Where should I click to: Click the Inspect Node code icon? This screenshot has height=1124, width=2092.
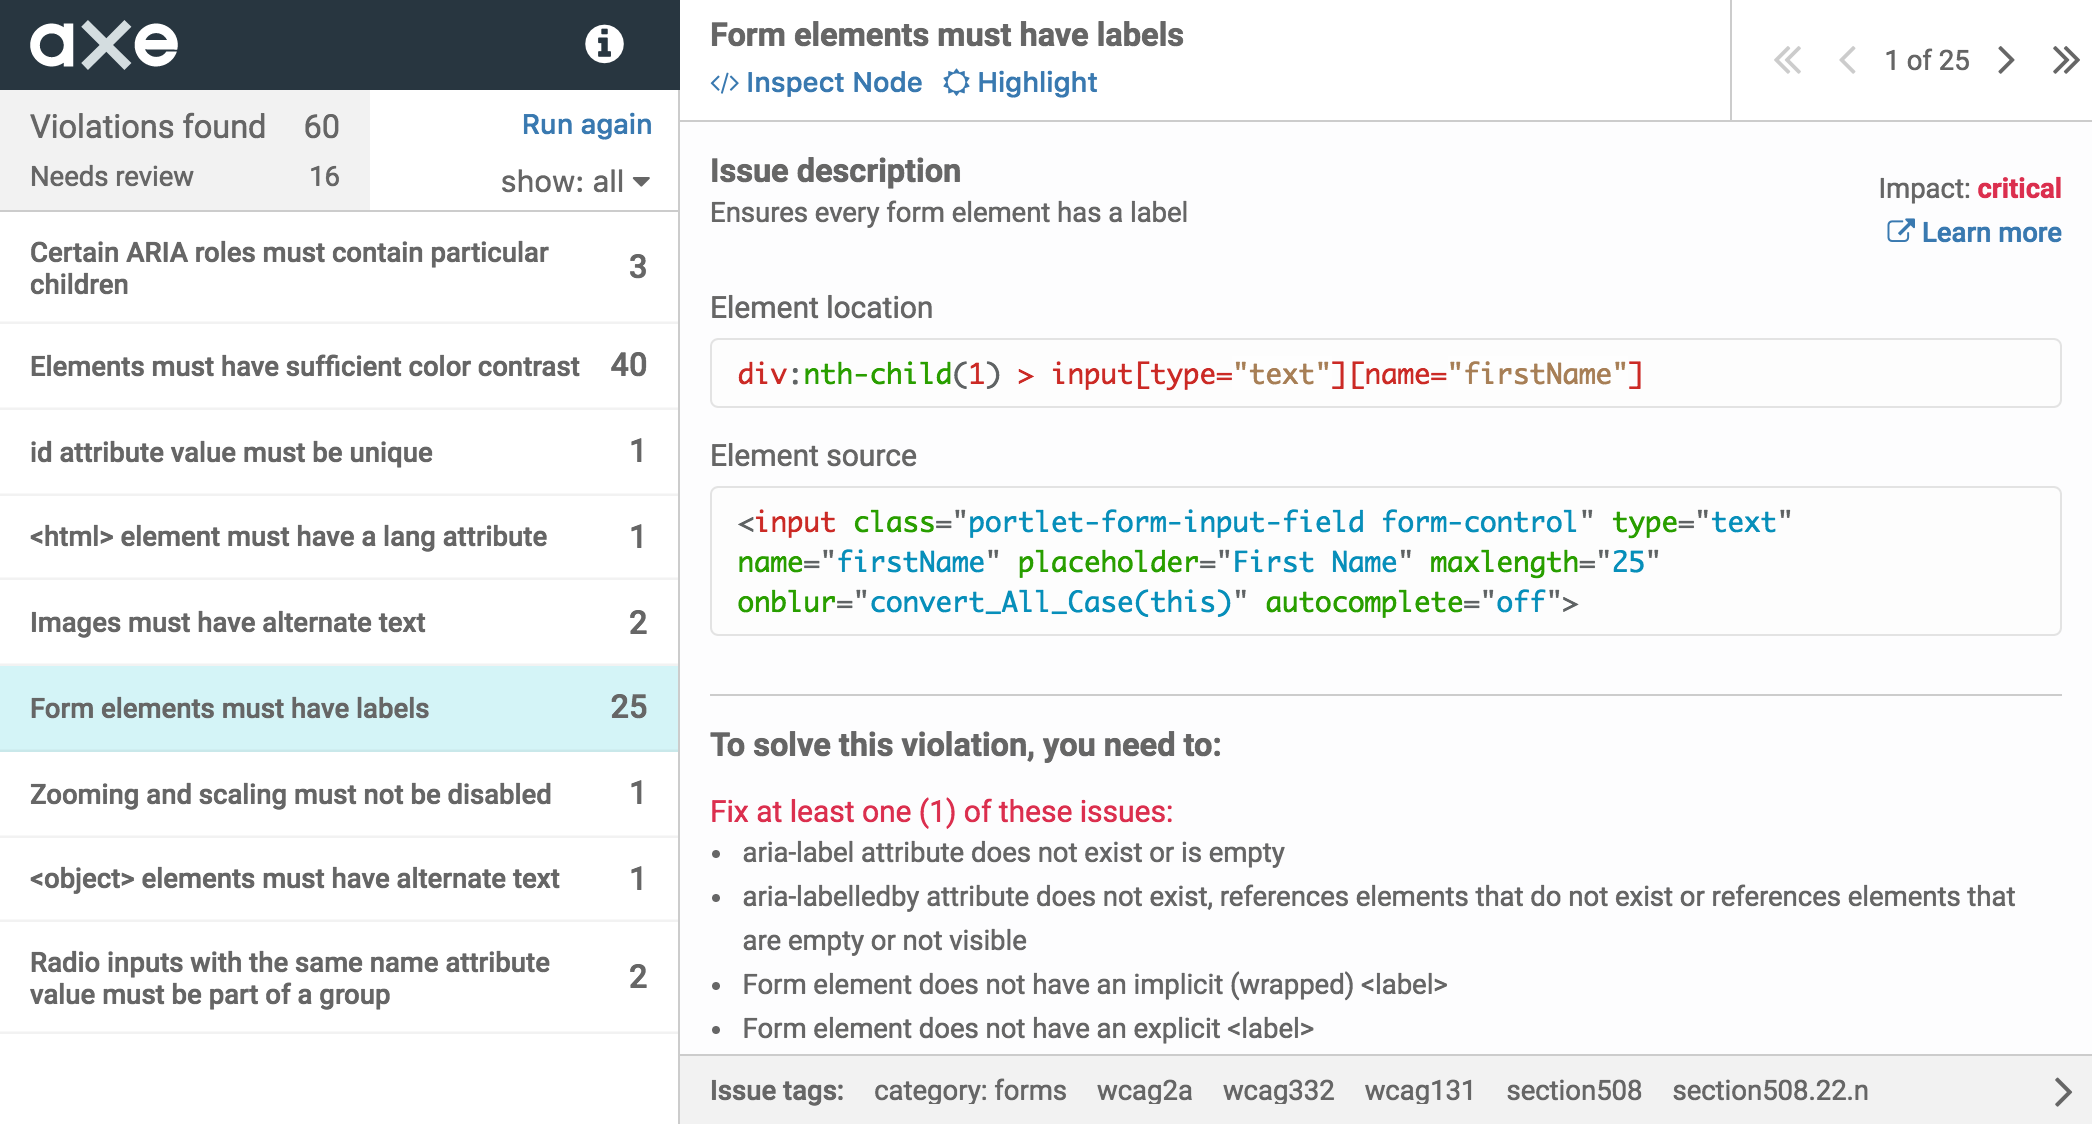[x=724, y=83]
